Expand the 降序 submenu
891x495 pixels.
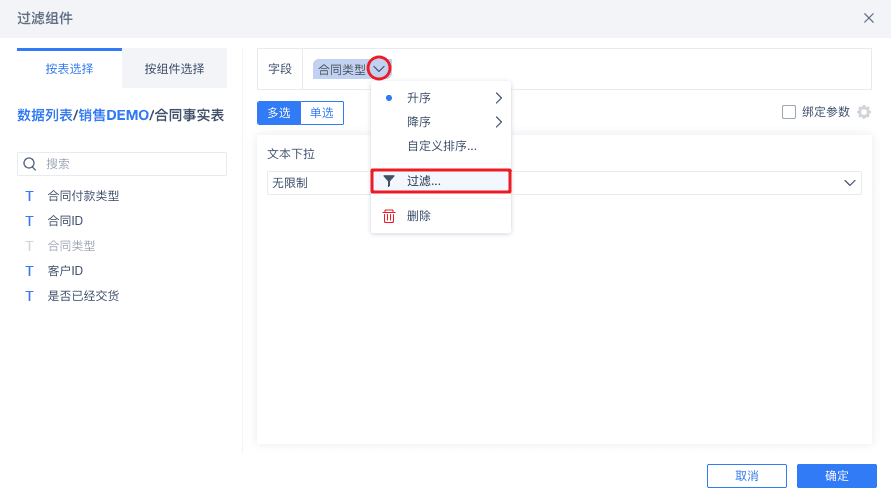click(498, 122)
